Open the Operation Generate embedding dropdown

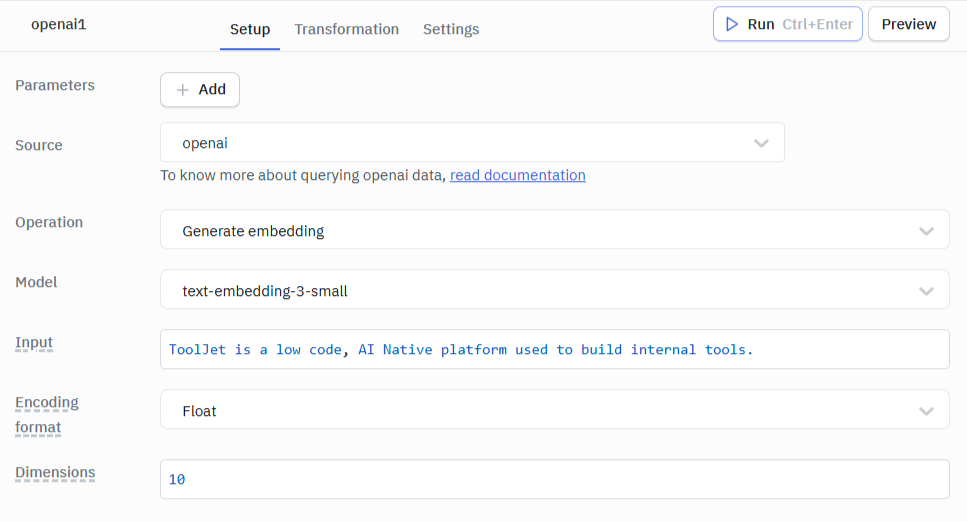[554, 230]
